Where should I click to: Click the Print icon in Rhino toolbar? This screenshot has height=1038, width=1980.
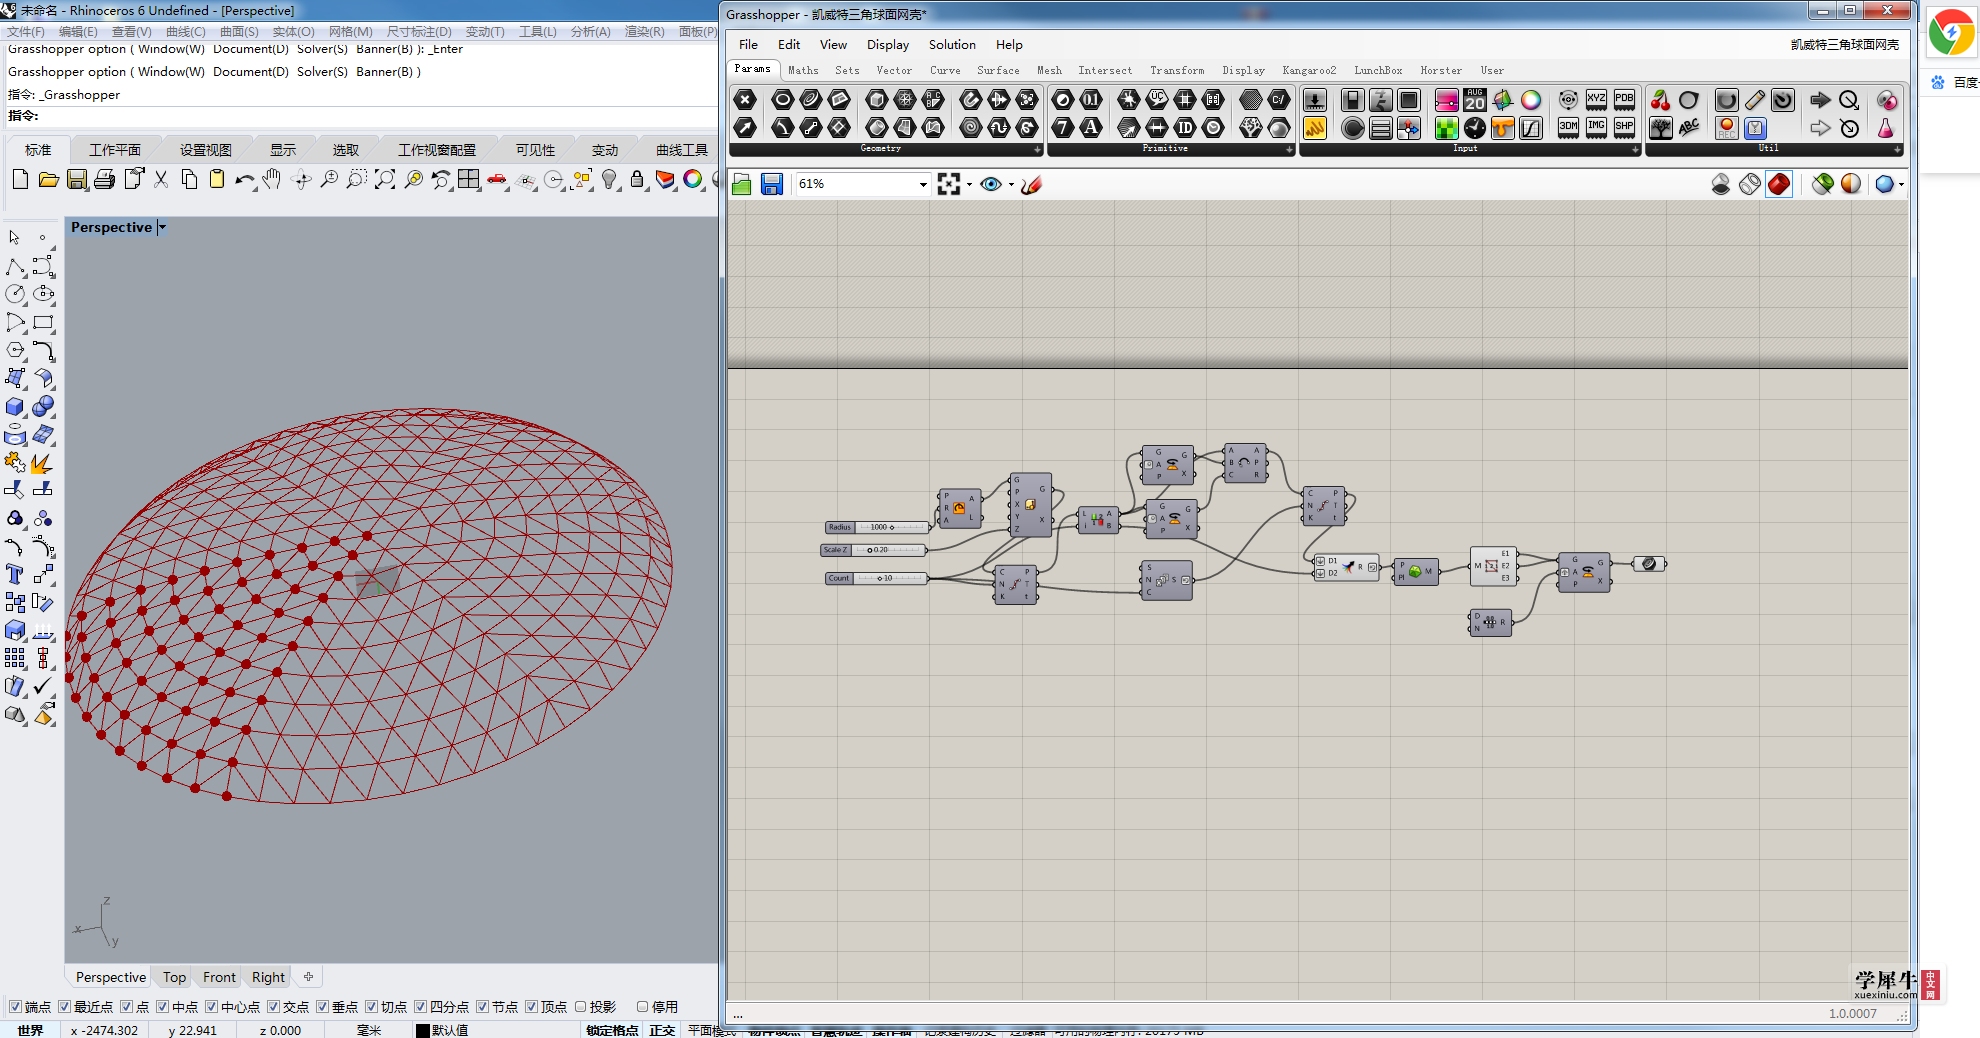[x=104, y=179]
